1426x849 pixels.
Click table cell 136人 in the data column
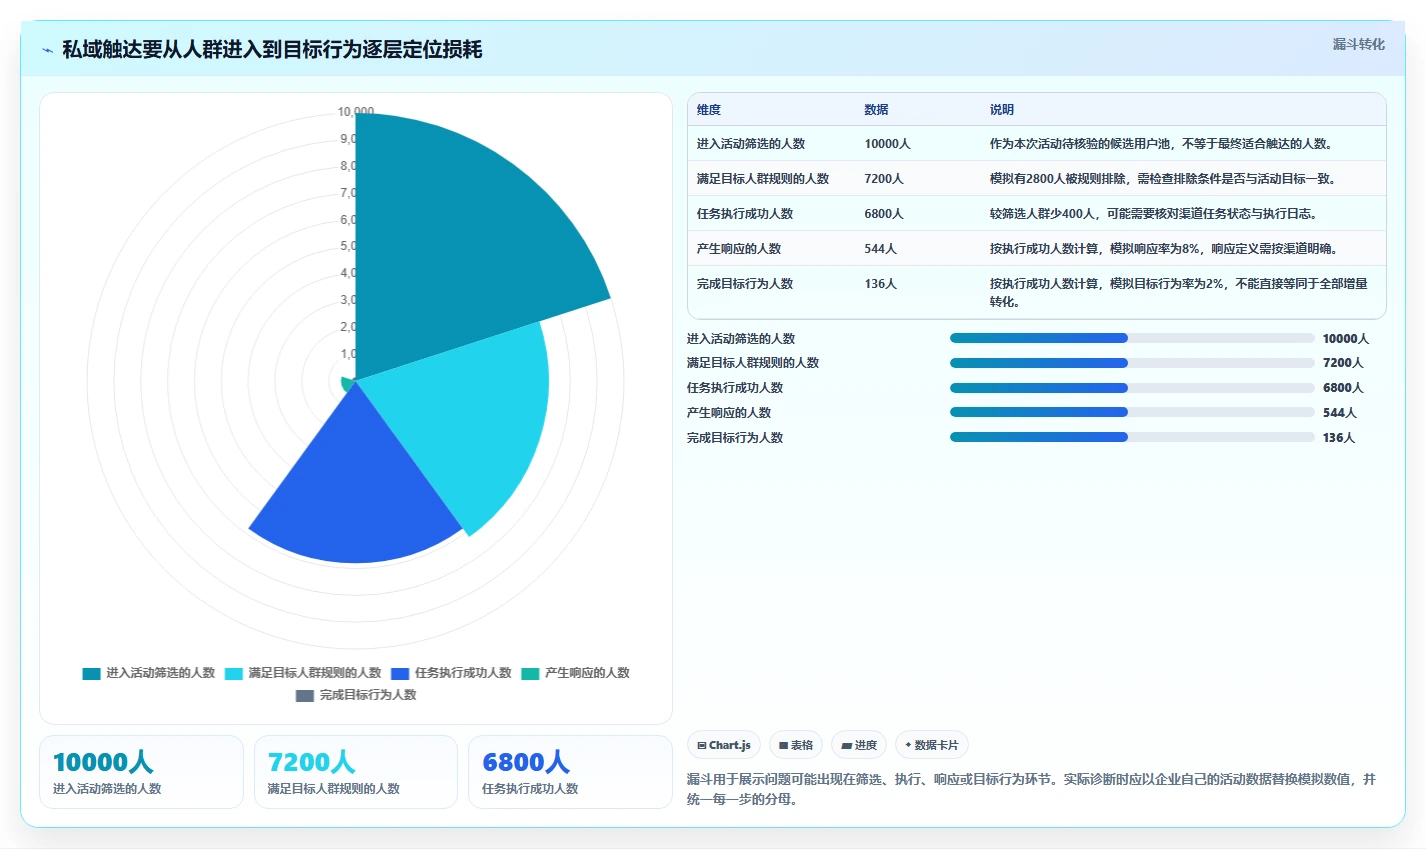coord(881,284)
